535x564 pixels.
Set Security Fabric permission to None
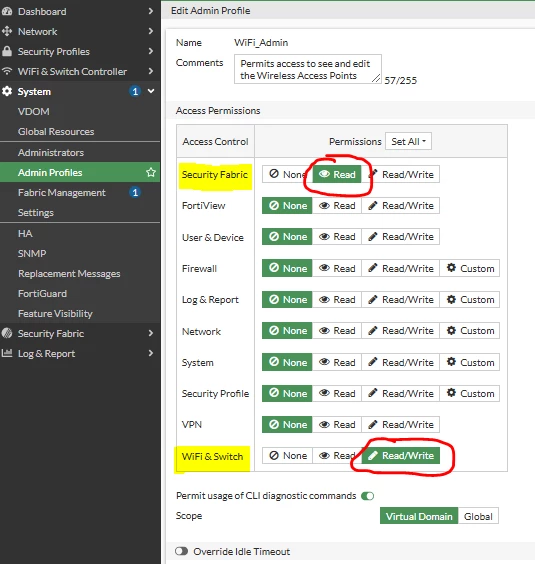(287, 174)
